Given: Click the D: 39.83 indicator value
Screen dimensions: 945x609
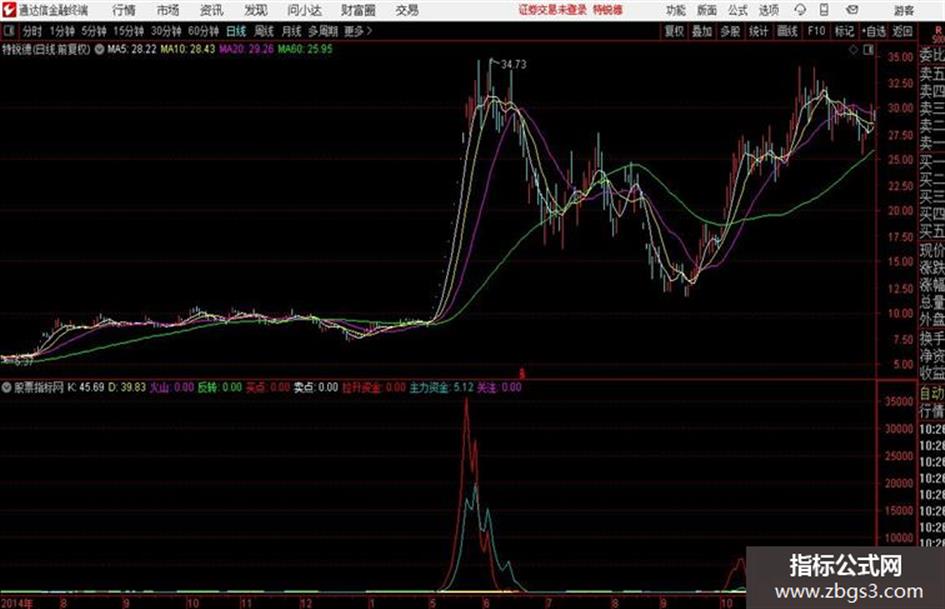Looking at the screenshot, I should pos(127,387).
